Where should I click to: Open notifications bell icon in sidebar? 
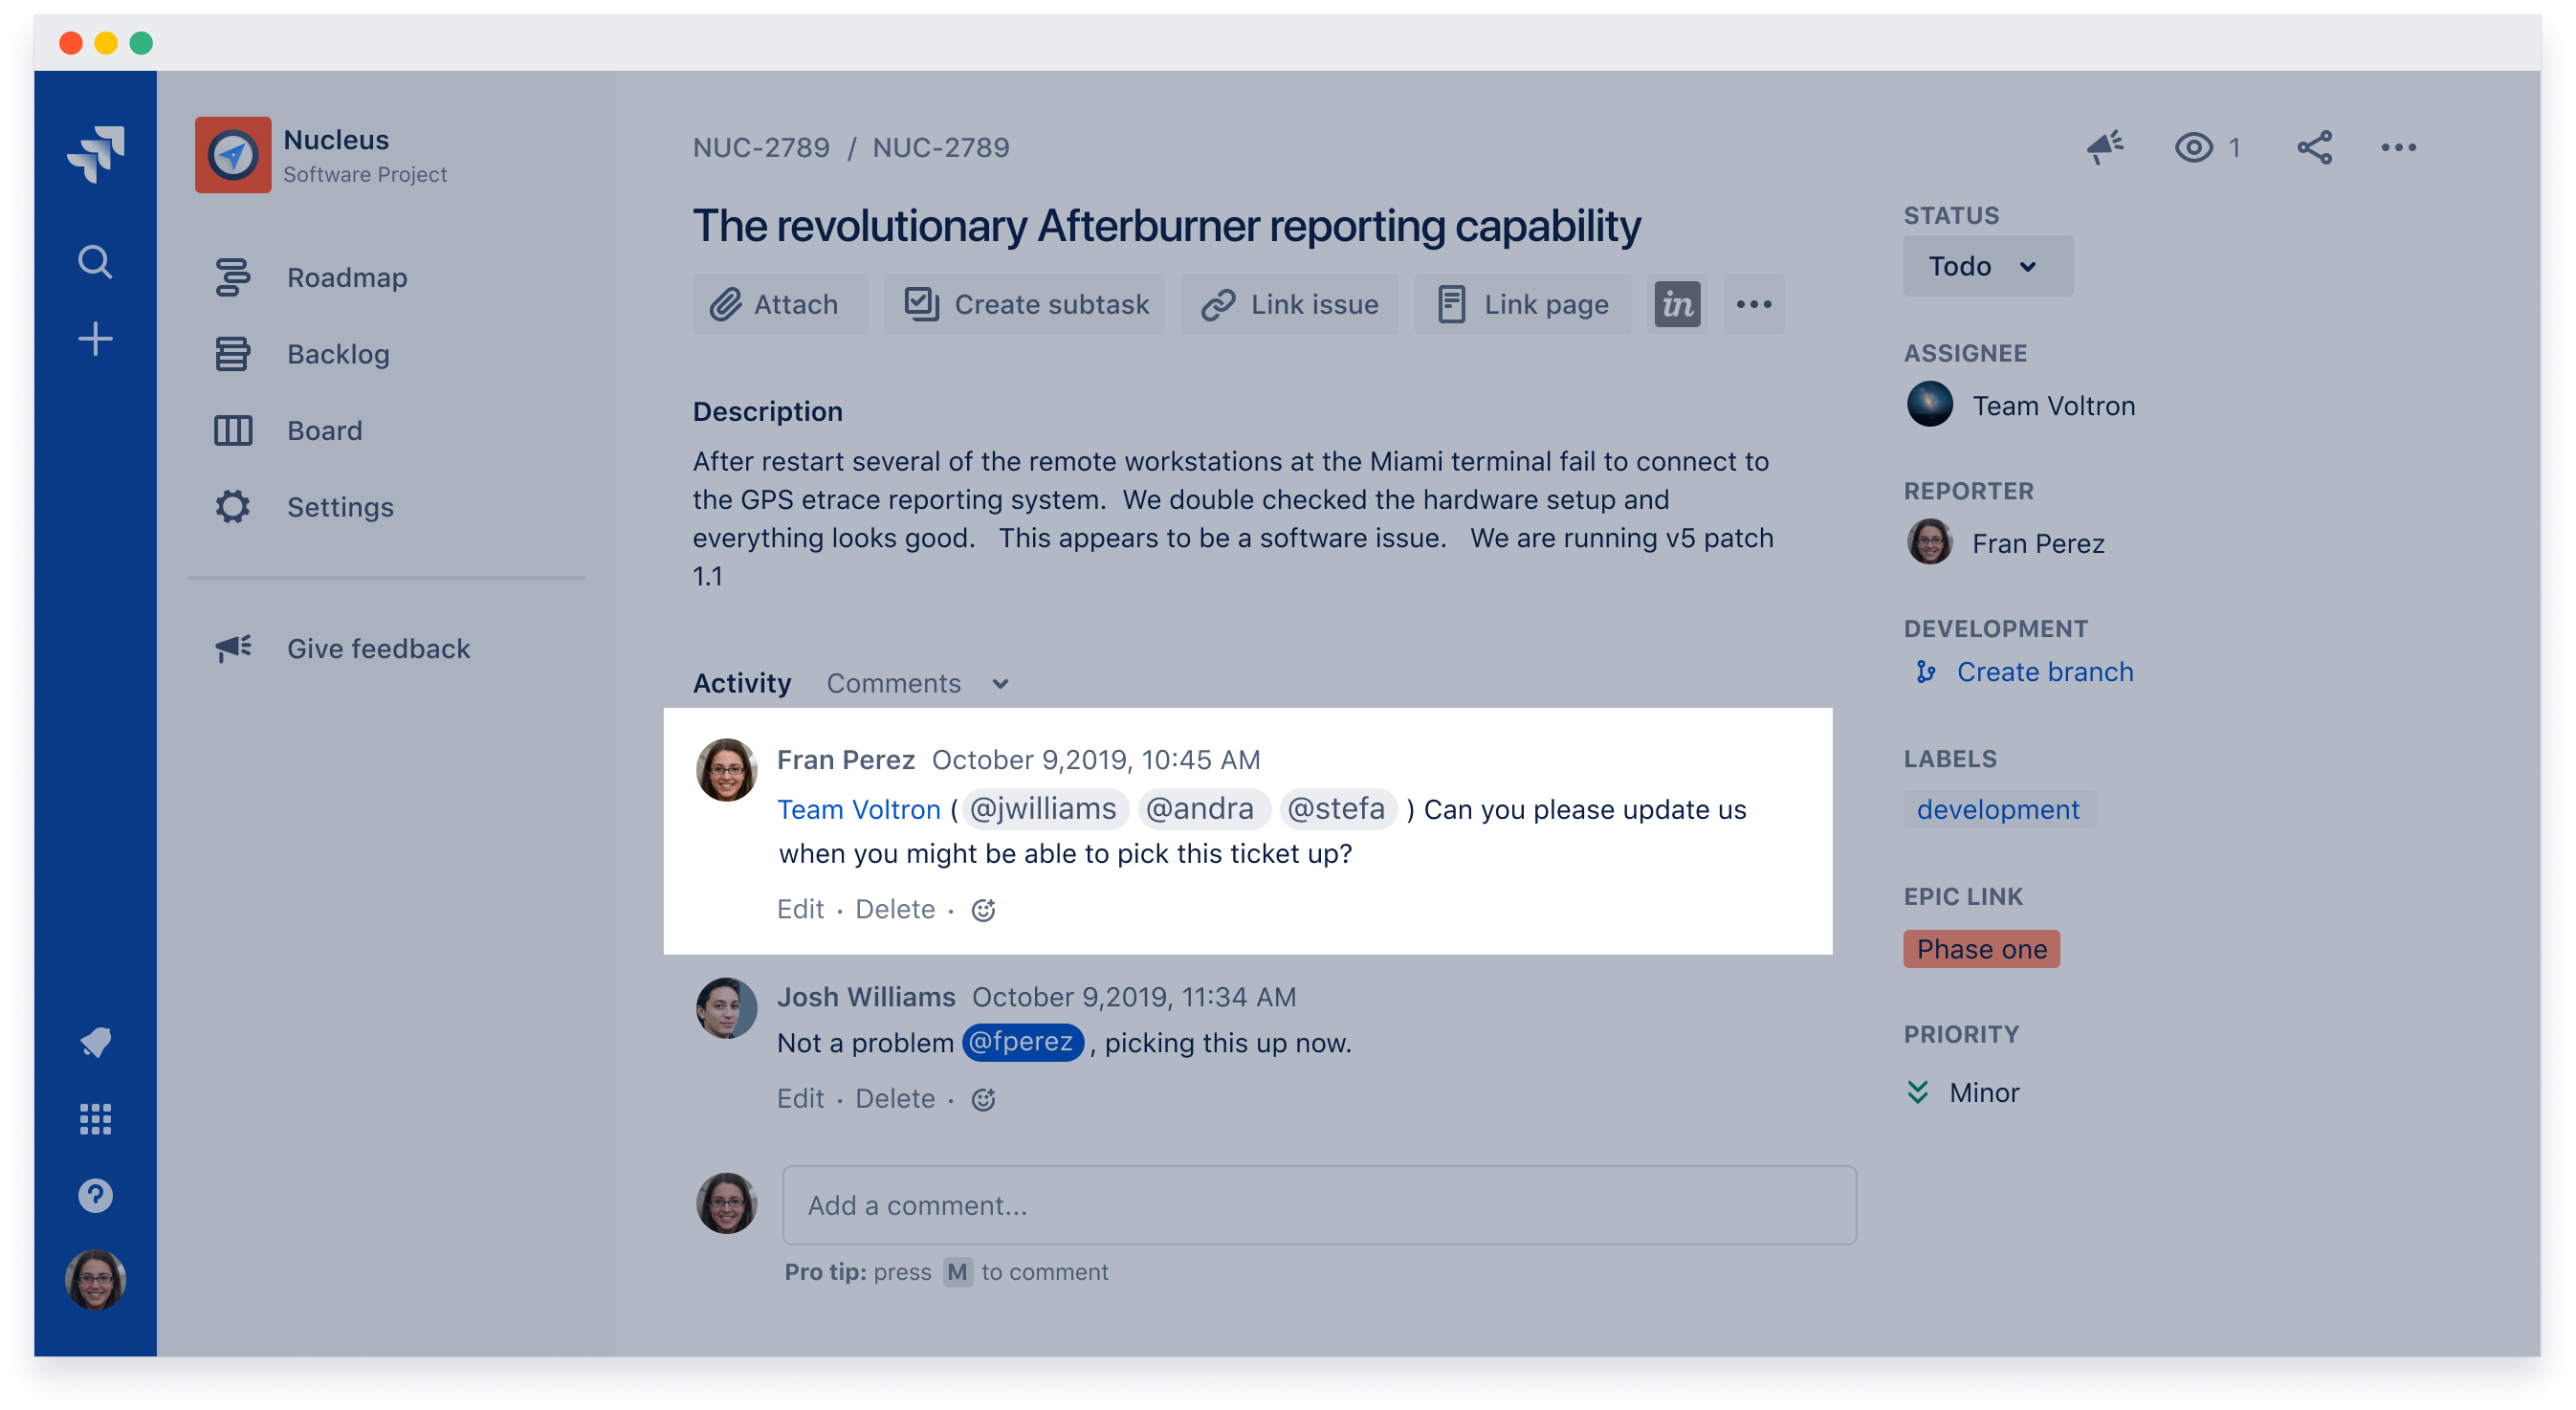95,1042
